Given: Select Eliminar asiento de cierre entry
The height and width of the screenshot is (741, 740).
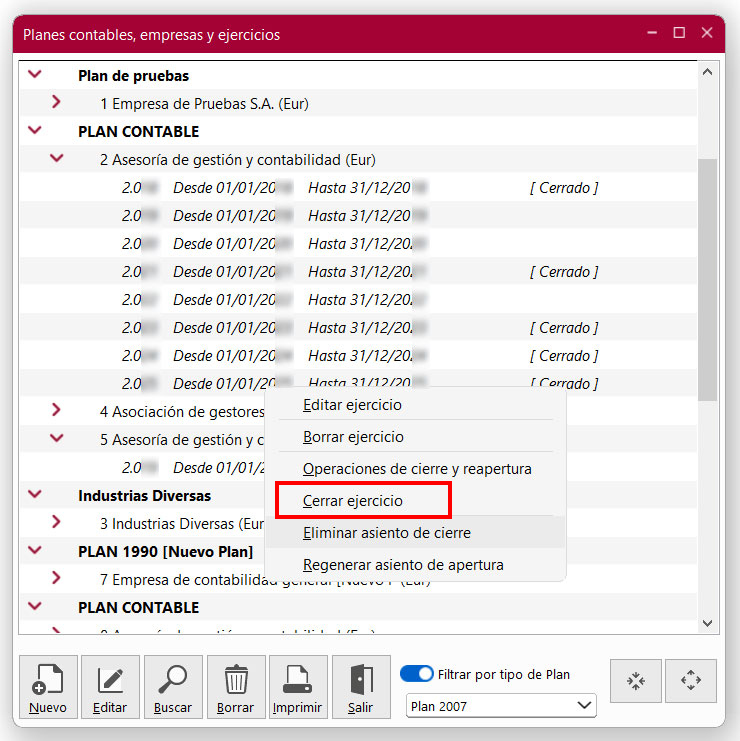Looking at the screenshot, I should (416, 533).
